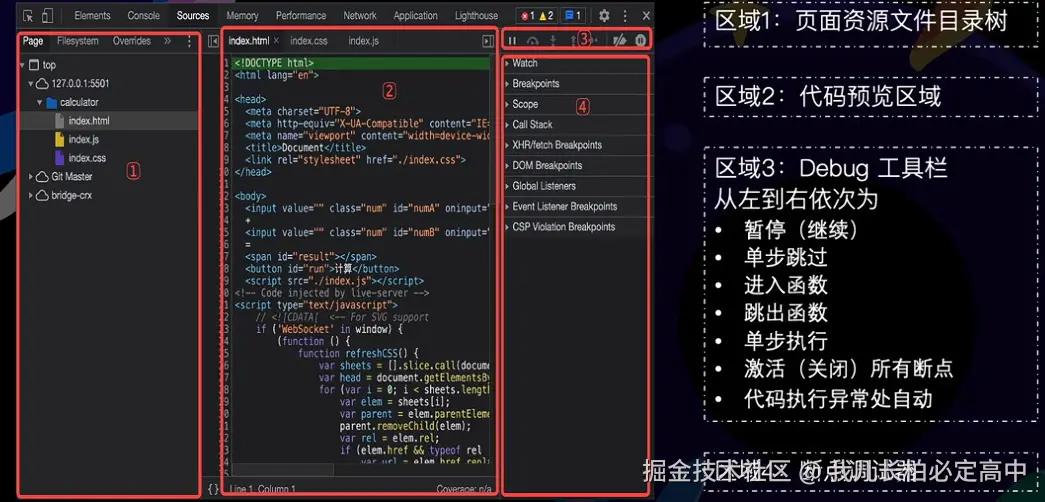Open index.js in file tree
The image size is (1045, 502).
tap(83, 139)
